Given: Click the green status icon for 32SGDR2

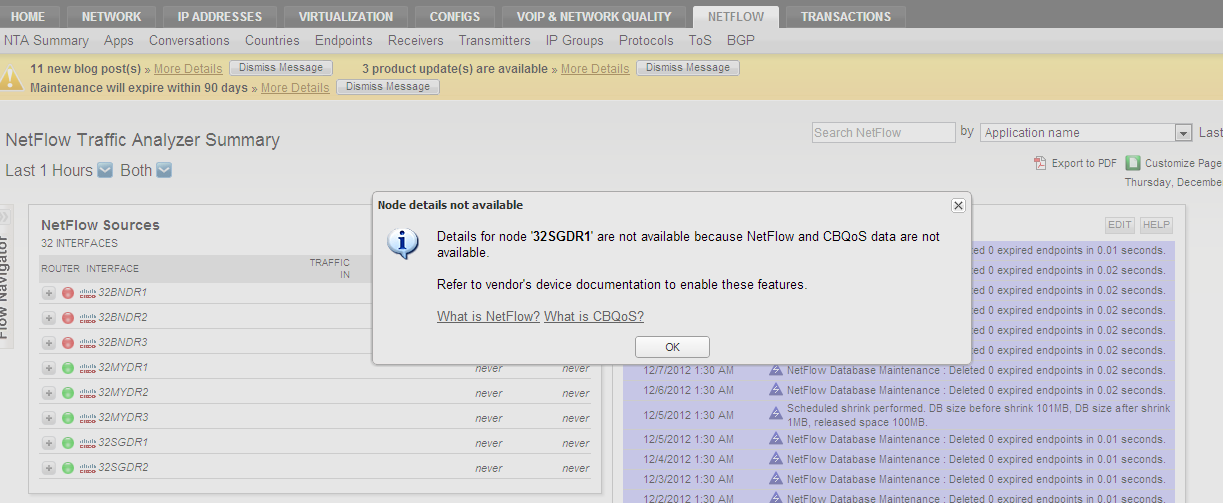Looking at the screenshot, I should [68, 468].
